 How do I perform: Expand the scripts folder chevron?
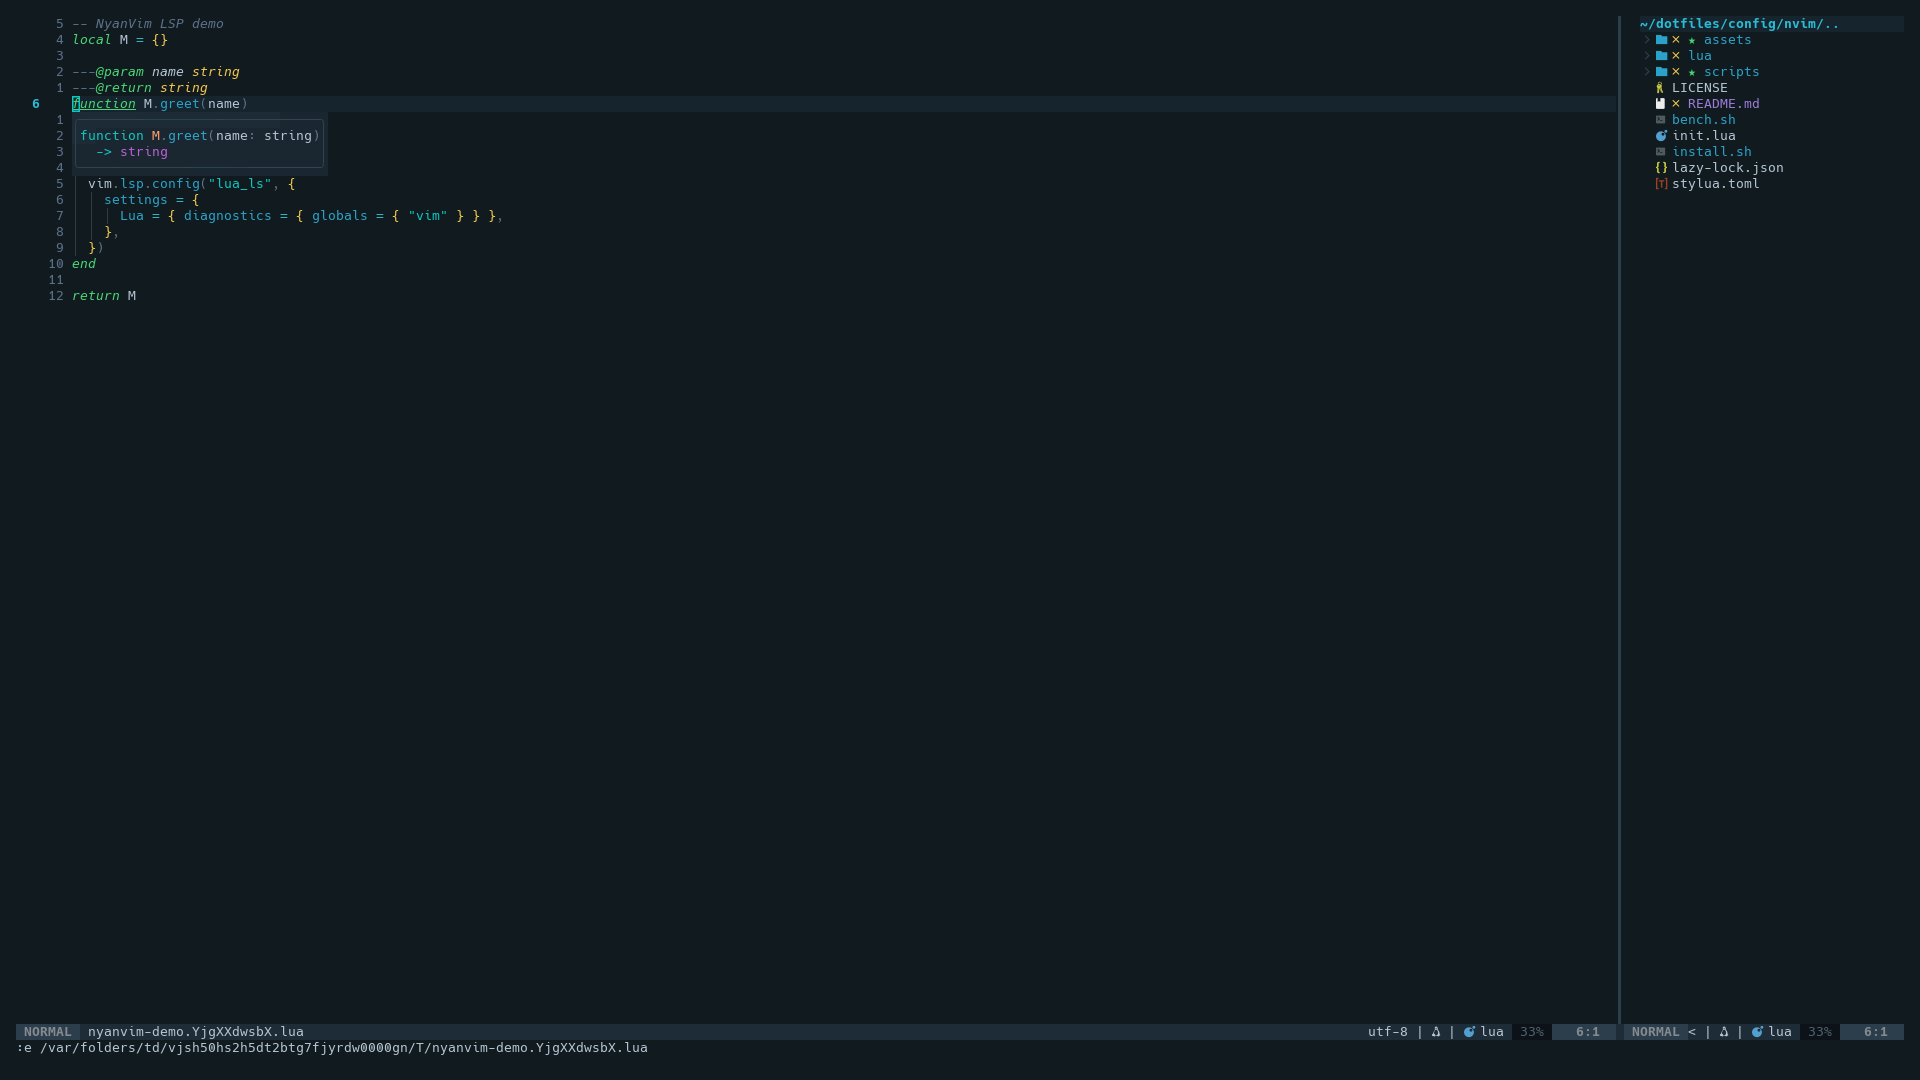1646,72
